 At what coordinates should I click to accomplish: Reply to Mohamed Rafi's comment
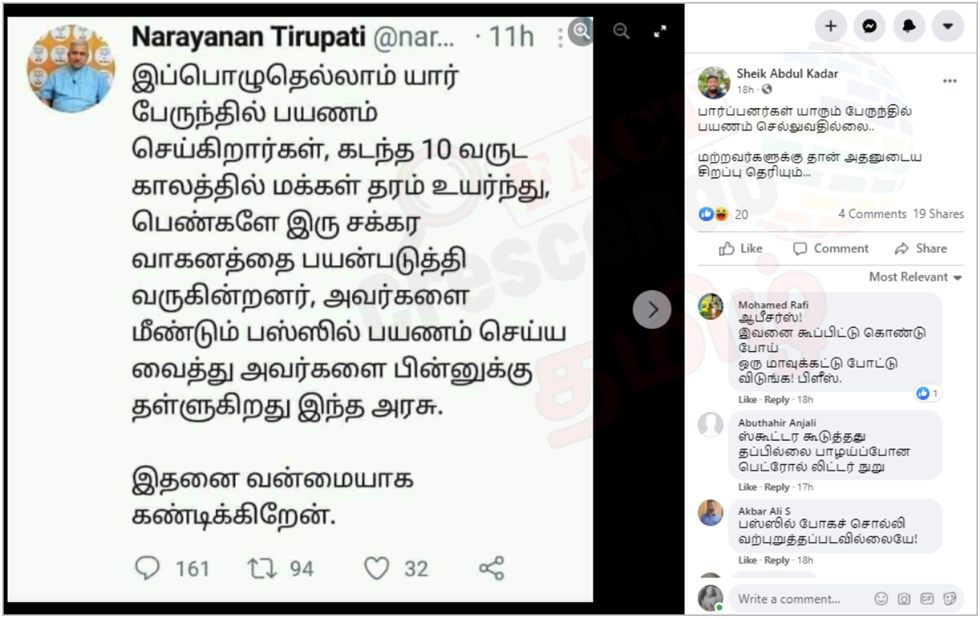(777, 399)
